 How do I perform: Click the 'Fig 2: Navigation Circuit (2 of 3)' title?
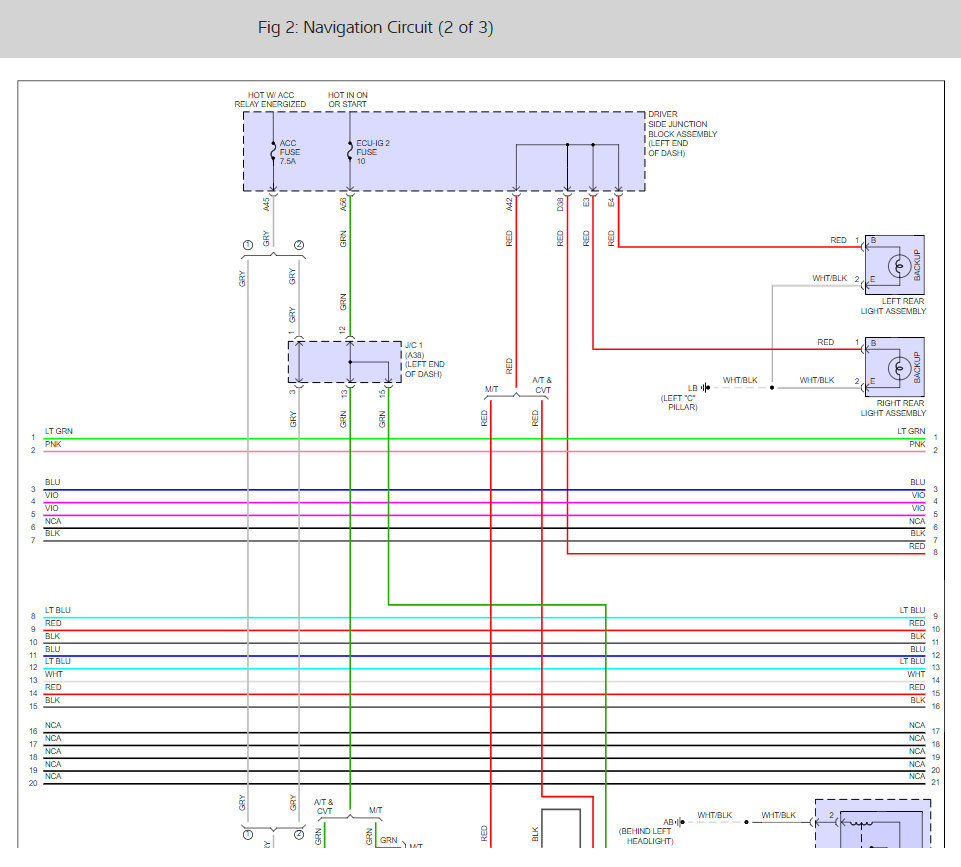click(x=375, y=28)
